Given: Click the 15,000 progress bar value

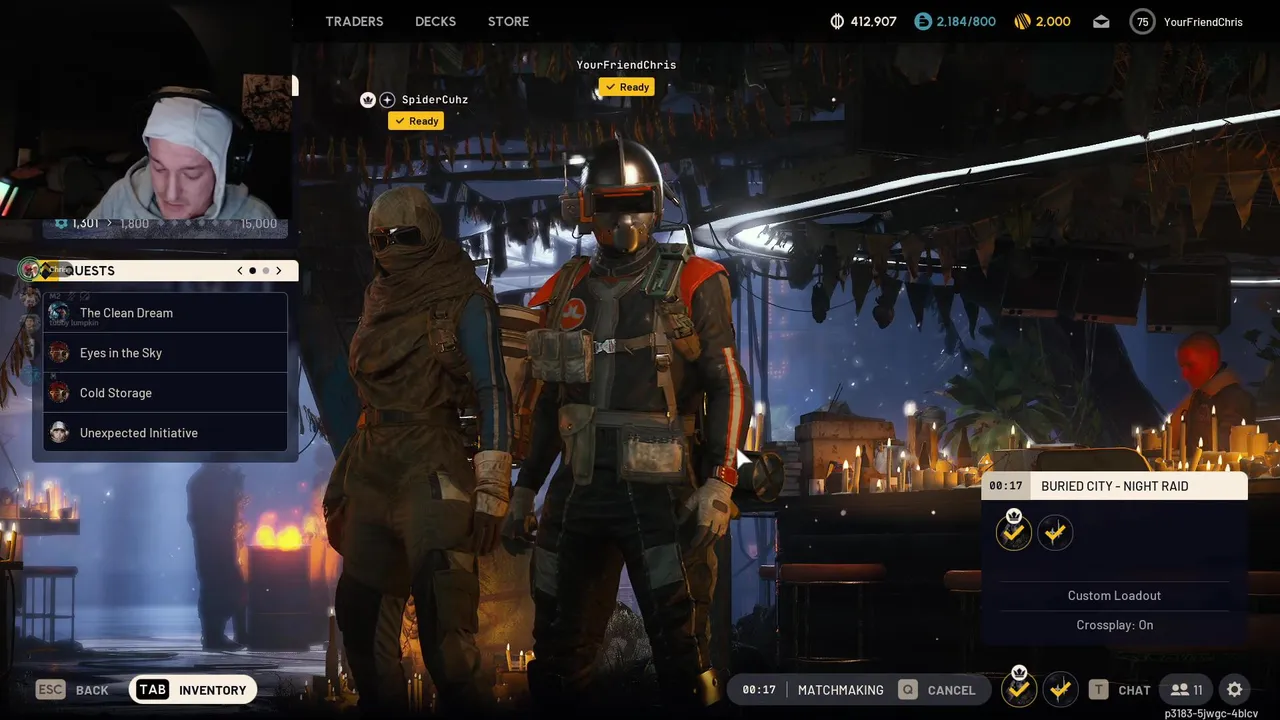Looking at the screenshot, I should (x=259, y=223).
